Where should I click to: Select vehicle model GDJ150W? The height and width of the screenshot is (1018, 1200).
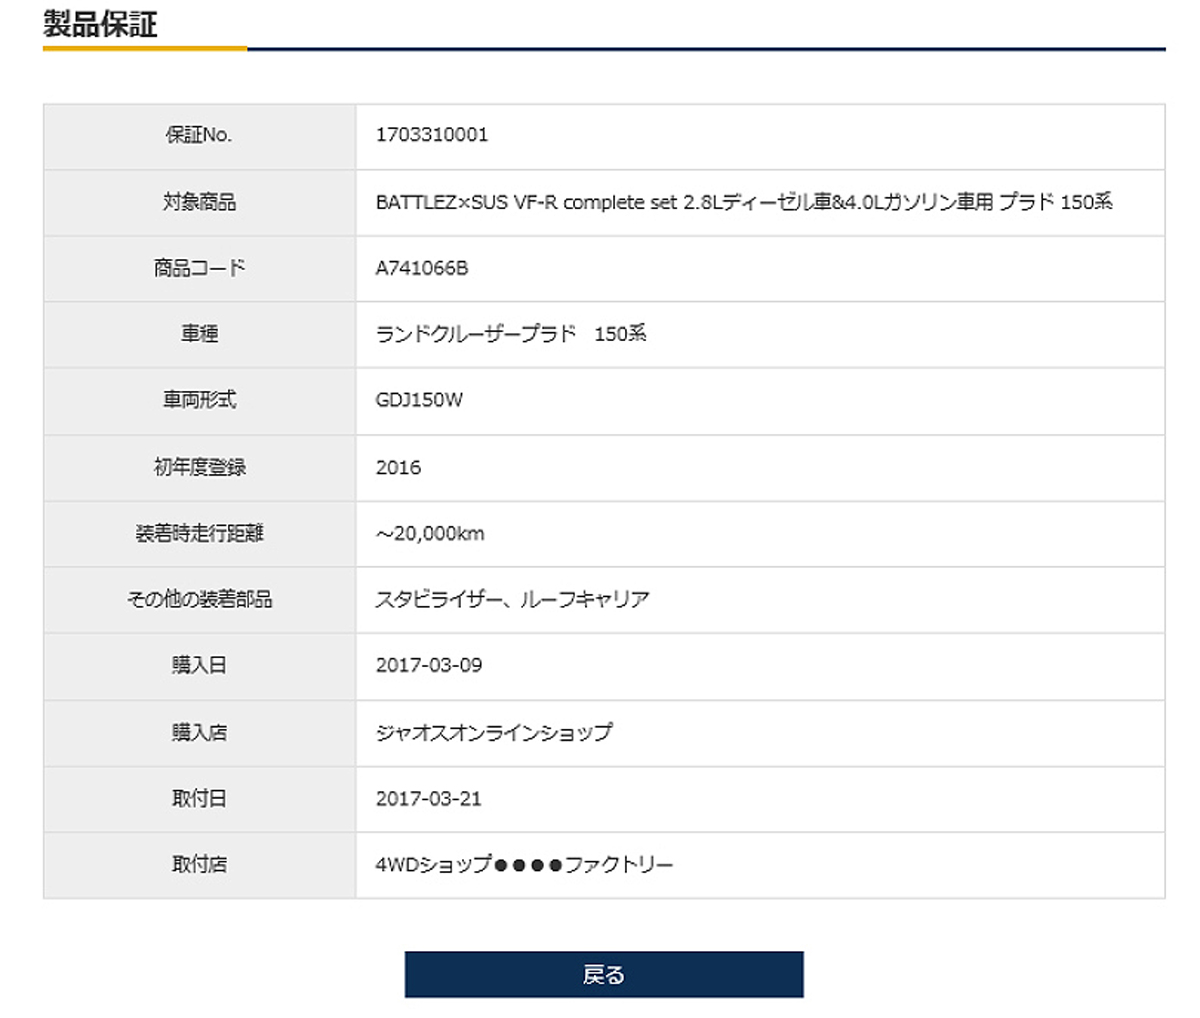(x=419, y=400)
